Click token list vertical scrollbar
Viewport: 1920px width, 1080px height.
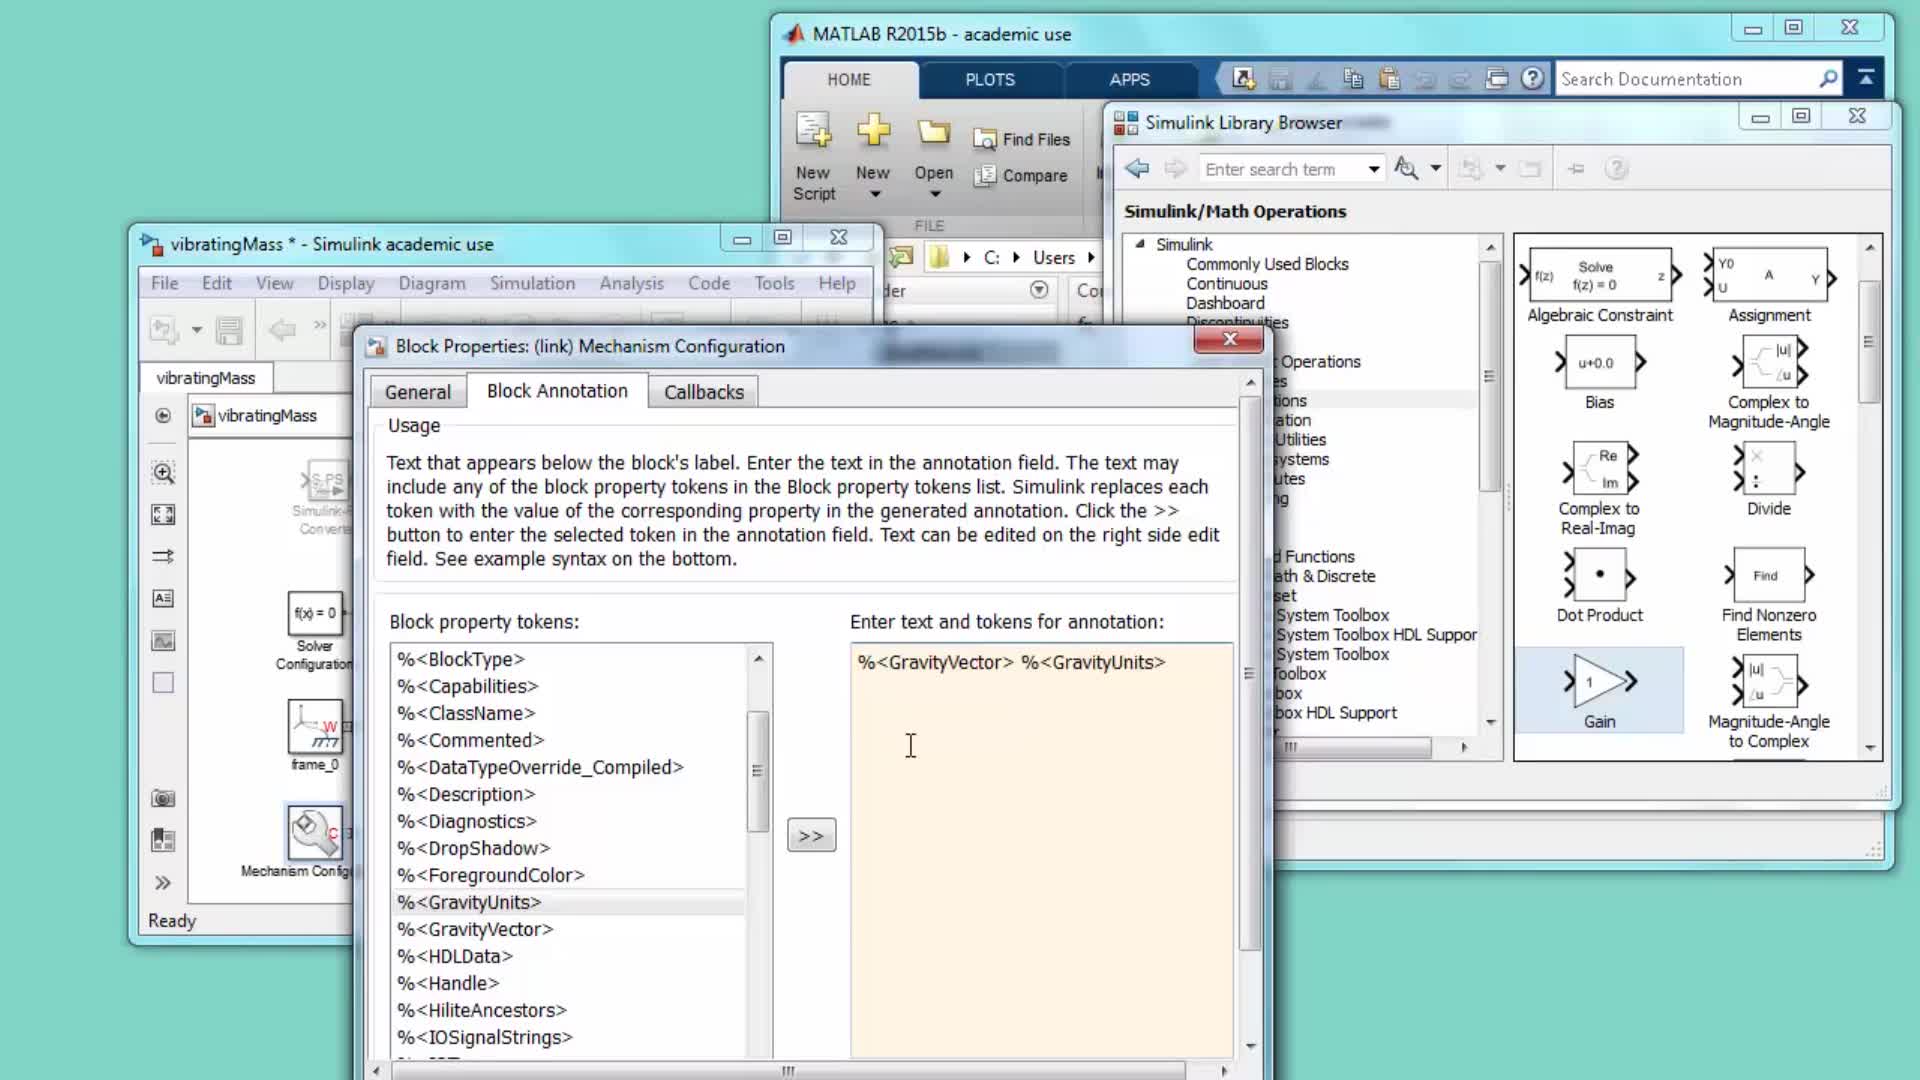(x=758, y=770)
